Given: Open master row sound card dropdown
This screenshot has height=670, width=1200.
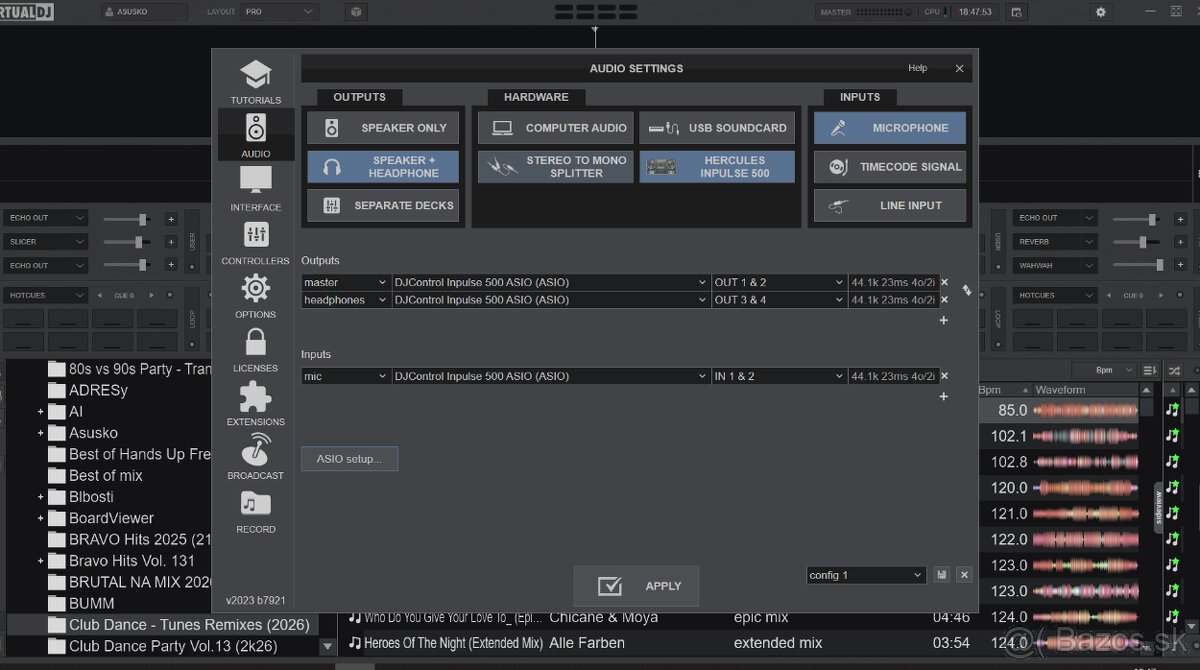Looking at the screenshot, I should pos(551,282).
